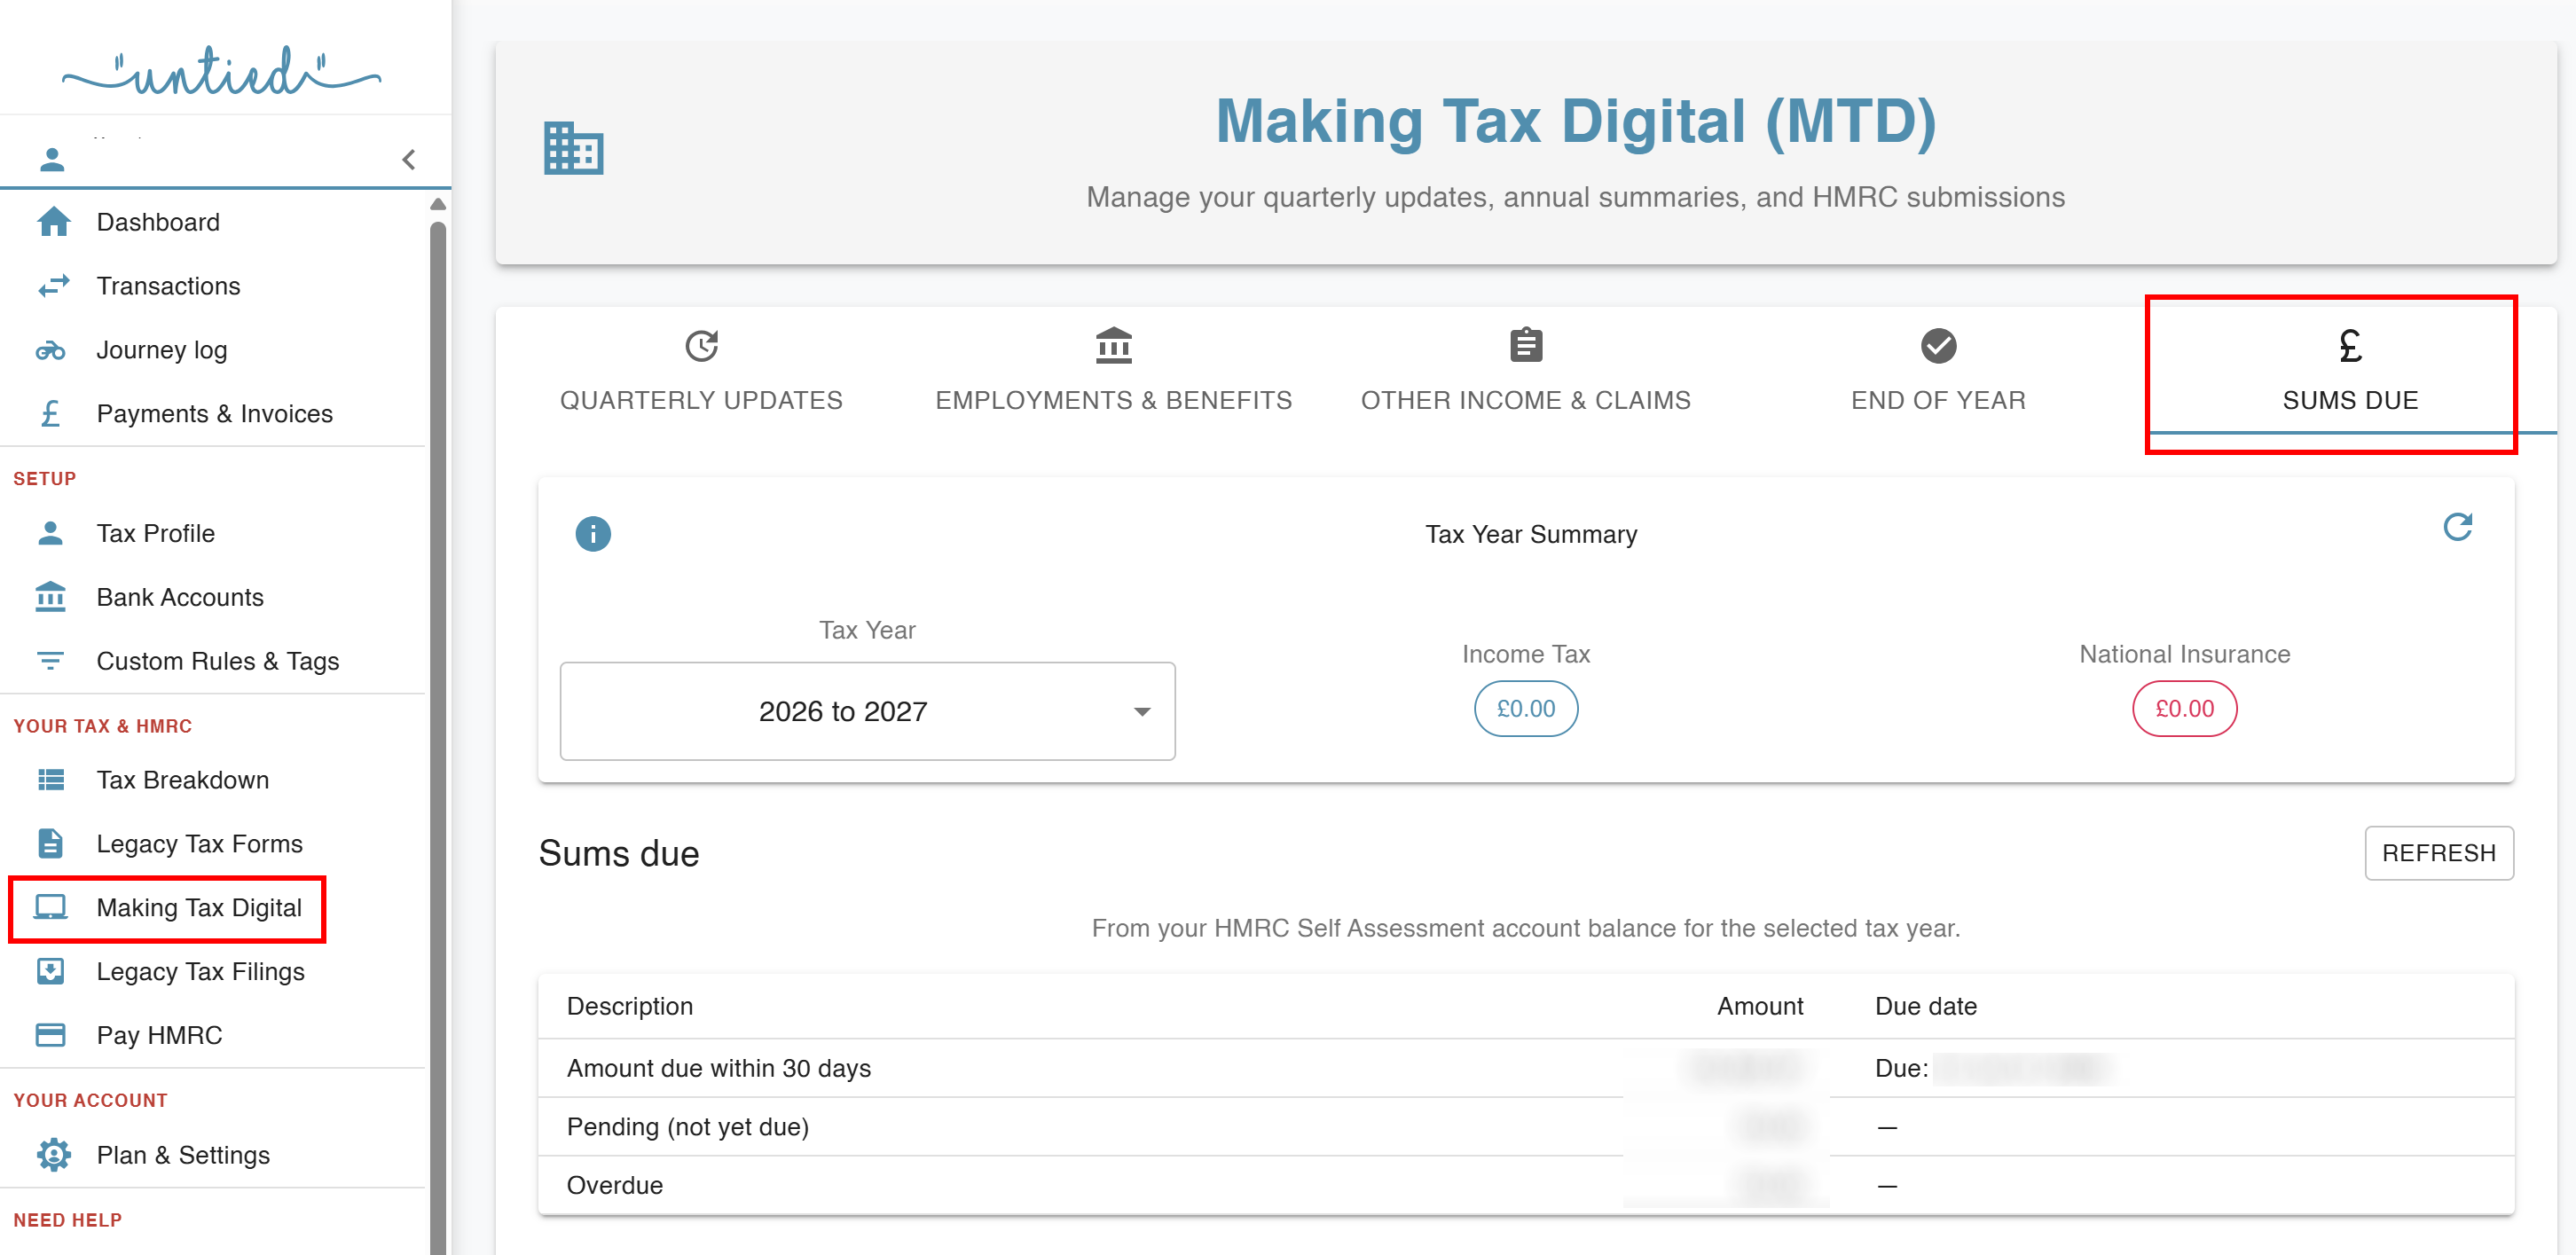This screenshot has width=2576, height=1255.
Task: Click the Bank Accounts building icon
Action: pos(50,597)
